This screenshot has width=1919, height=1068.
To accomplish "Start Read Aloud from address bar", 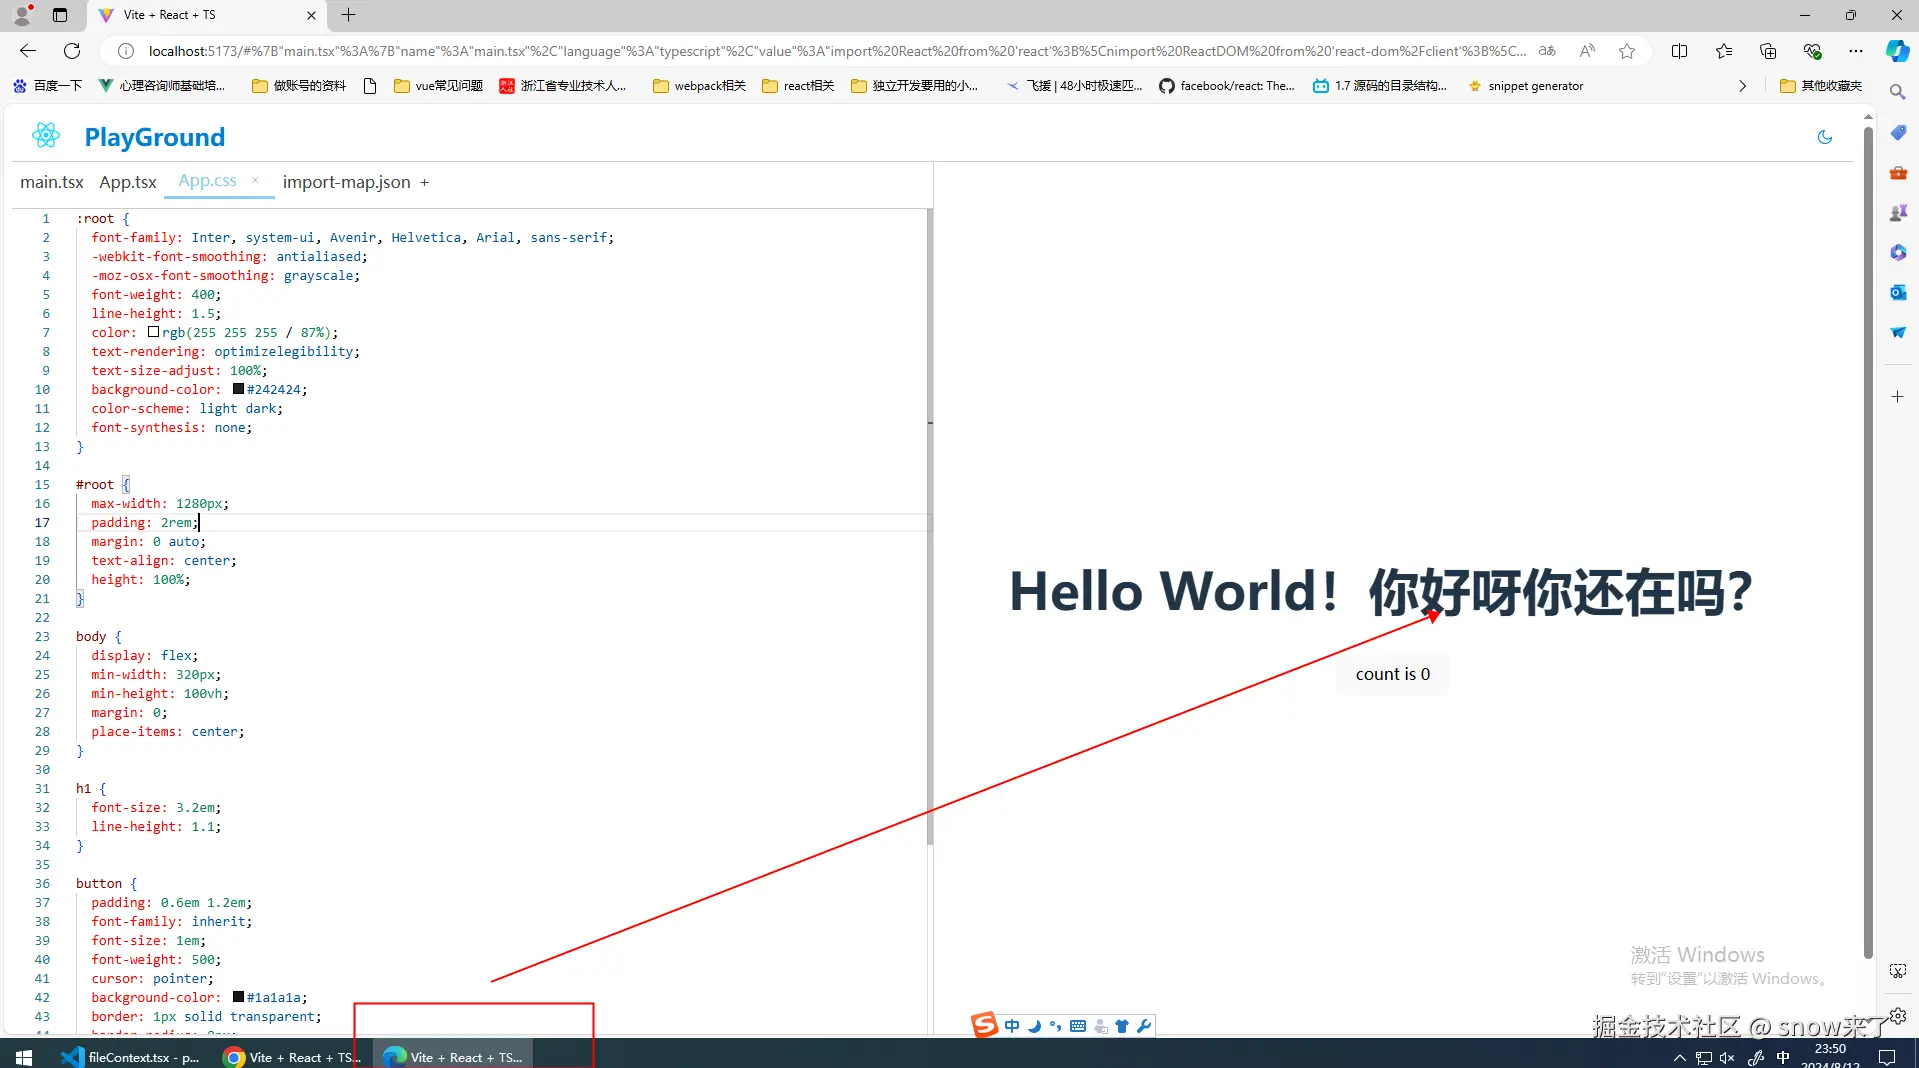I will 1587,51.
